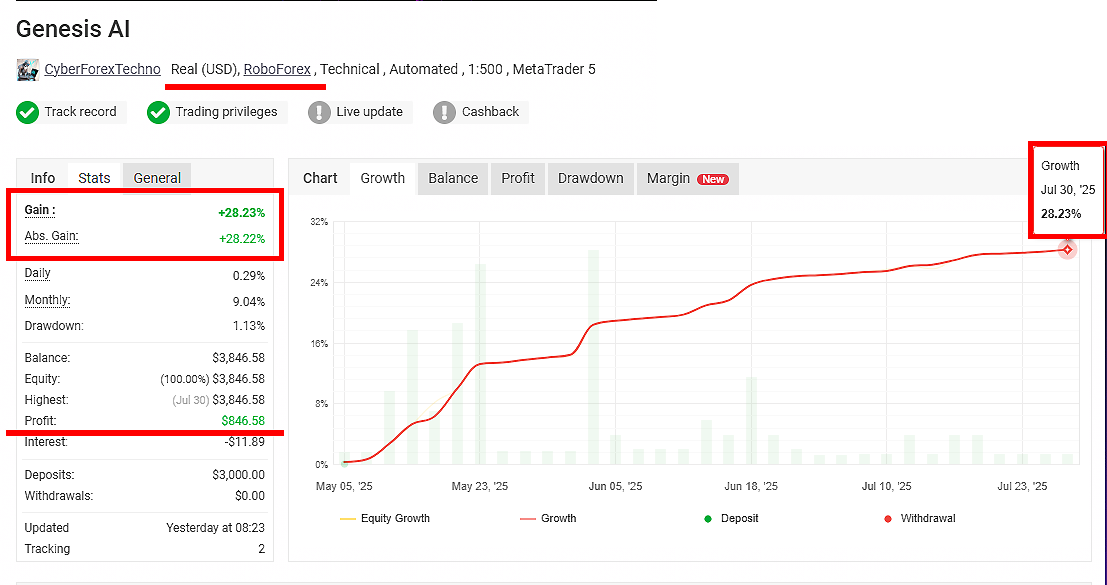Screen dimensions: 1107x585
Task: Switch to the Stats tab
Action: point(95,178)
